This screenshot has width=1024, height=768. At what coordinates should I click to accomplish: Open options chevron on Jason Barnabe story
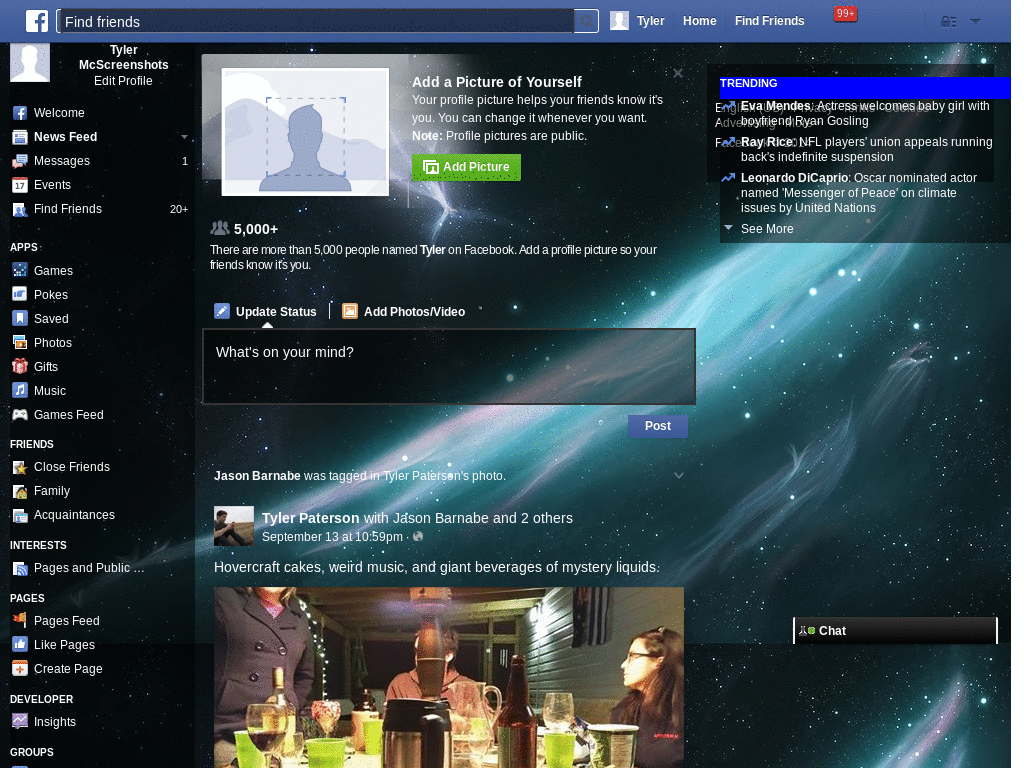pos(679,476)
